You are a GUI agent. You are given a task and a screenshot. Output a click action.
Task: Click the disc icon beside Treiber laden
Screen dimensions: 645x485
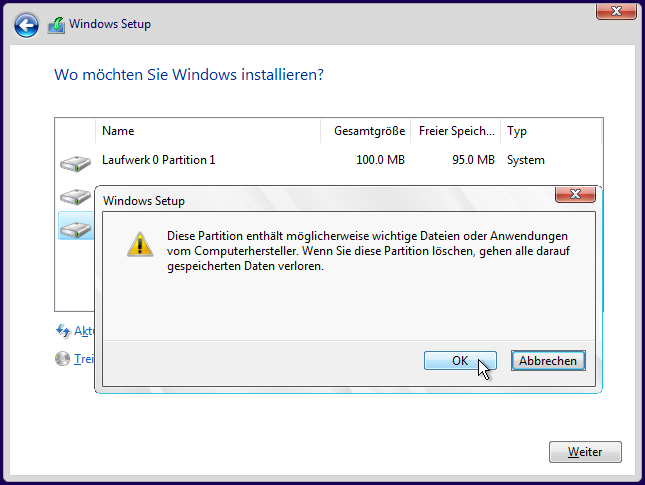[63, 359]
